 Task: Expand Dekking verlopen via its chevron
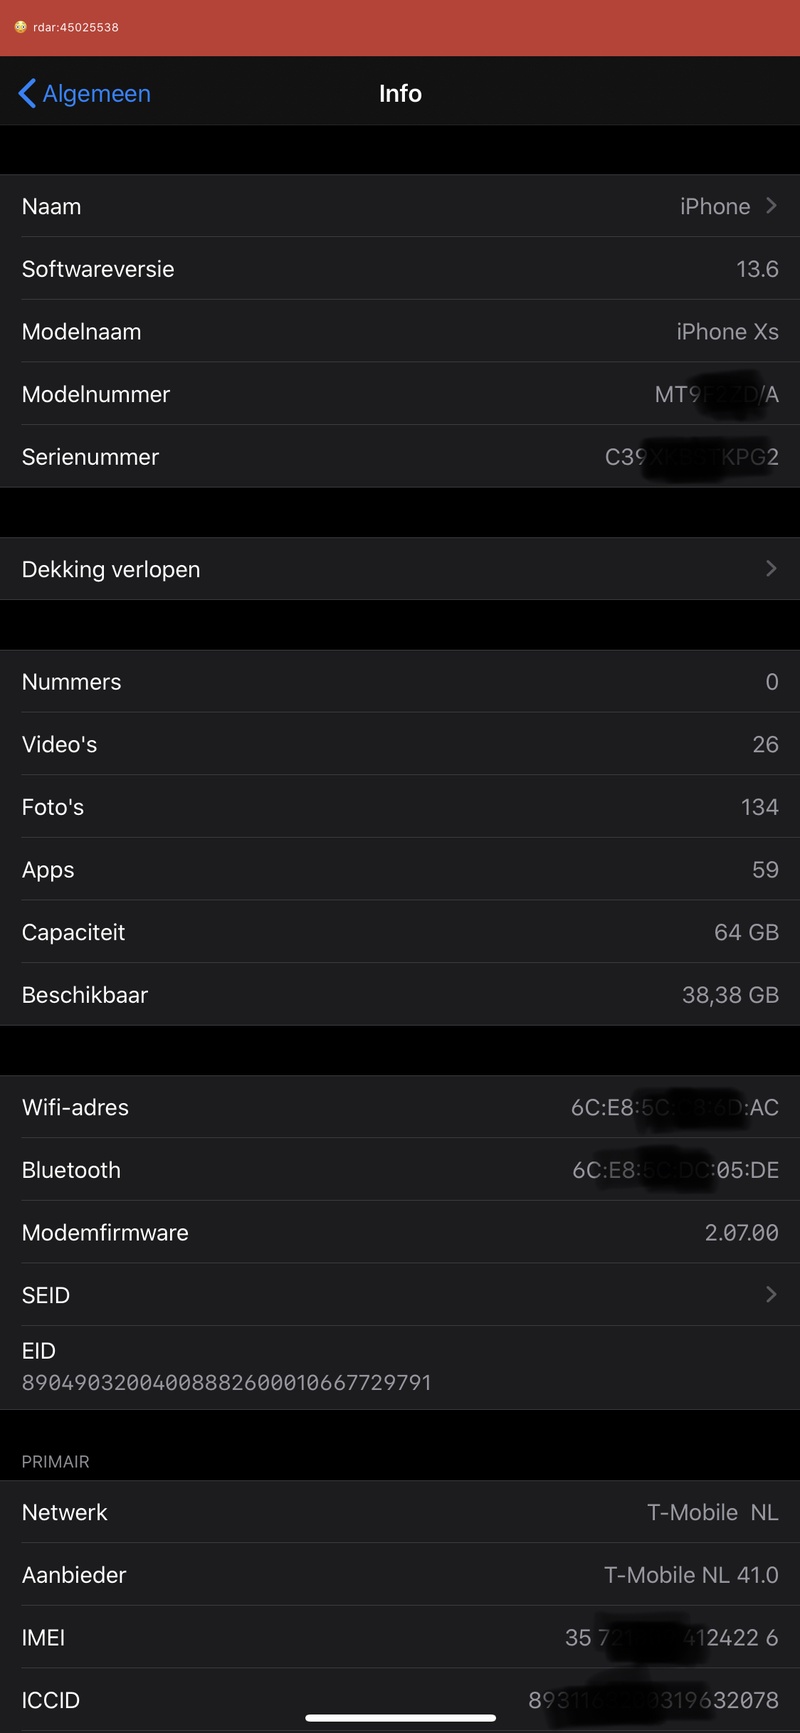(x=771, y=569)
